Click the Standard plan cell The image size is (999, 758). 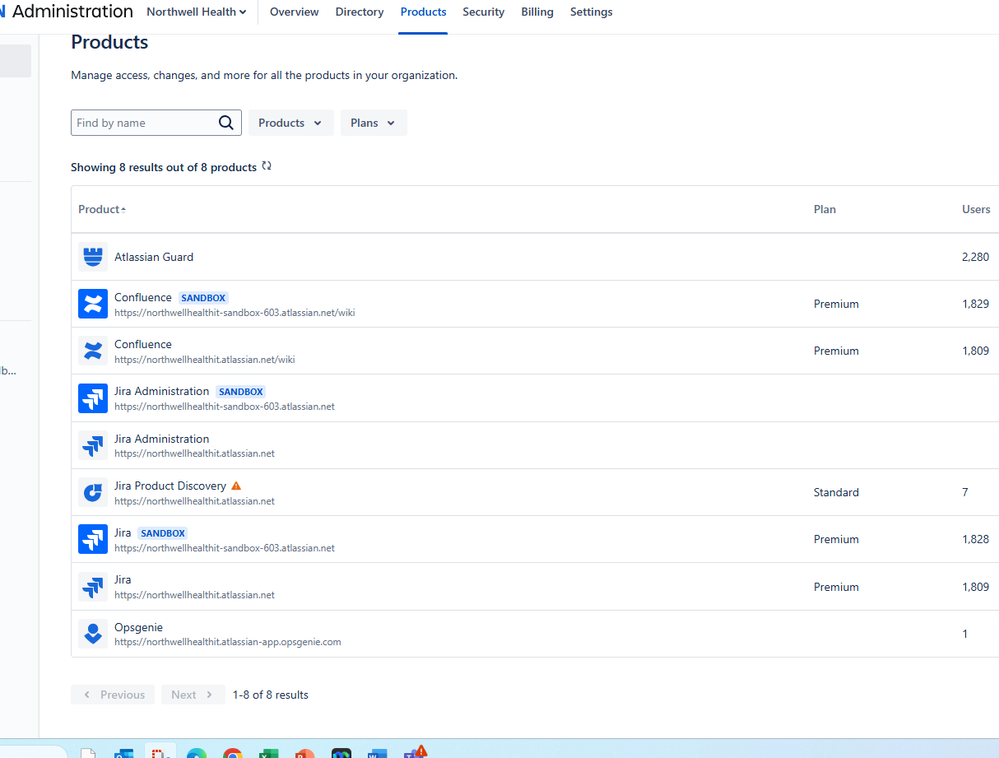click(x=836, y=492)
